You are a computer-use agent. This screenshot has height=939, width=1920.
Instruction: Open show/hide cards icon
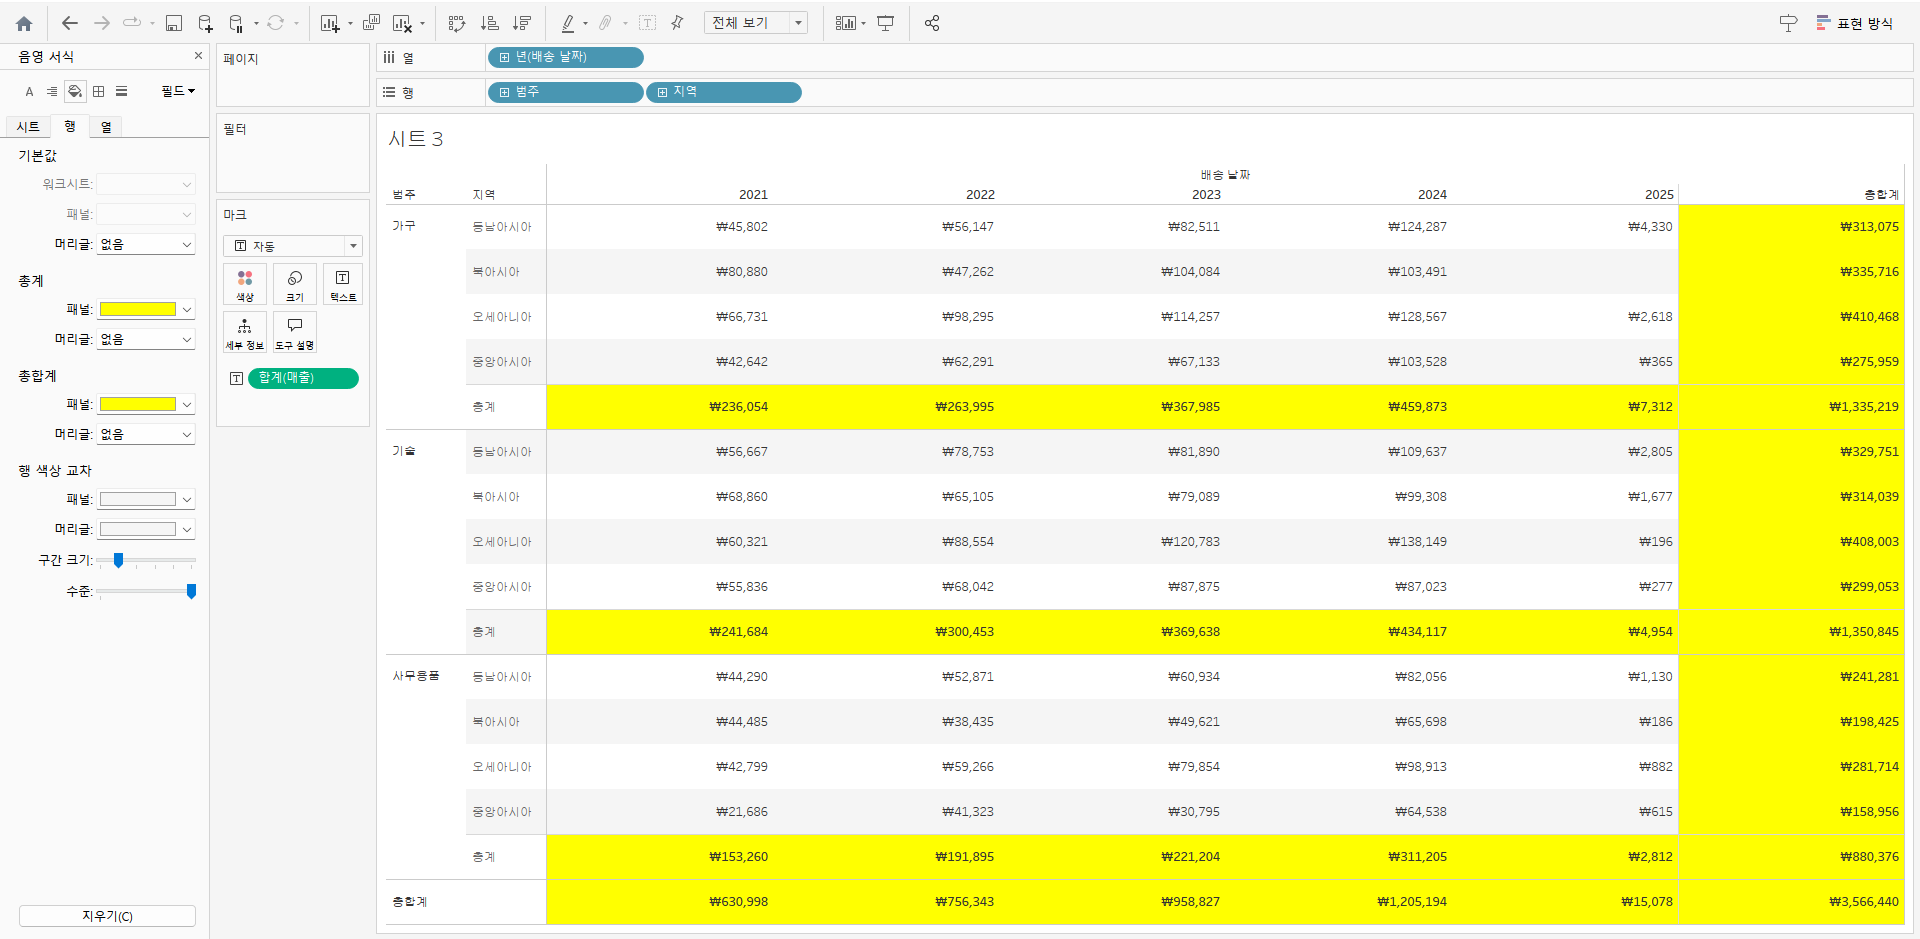coord(846,23)
